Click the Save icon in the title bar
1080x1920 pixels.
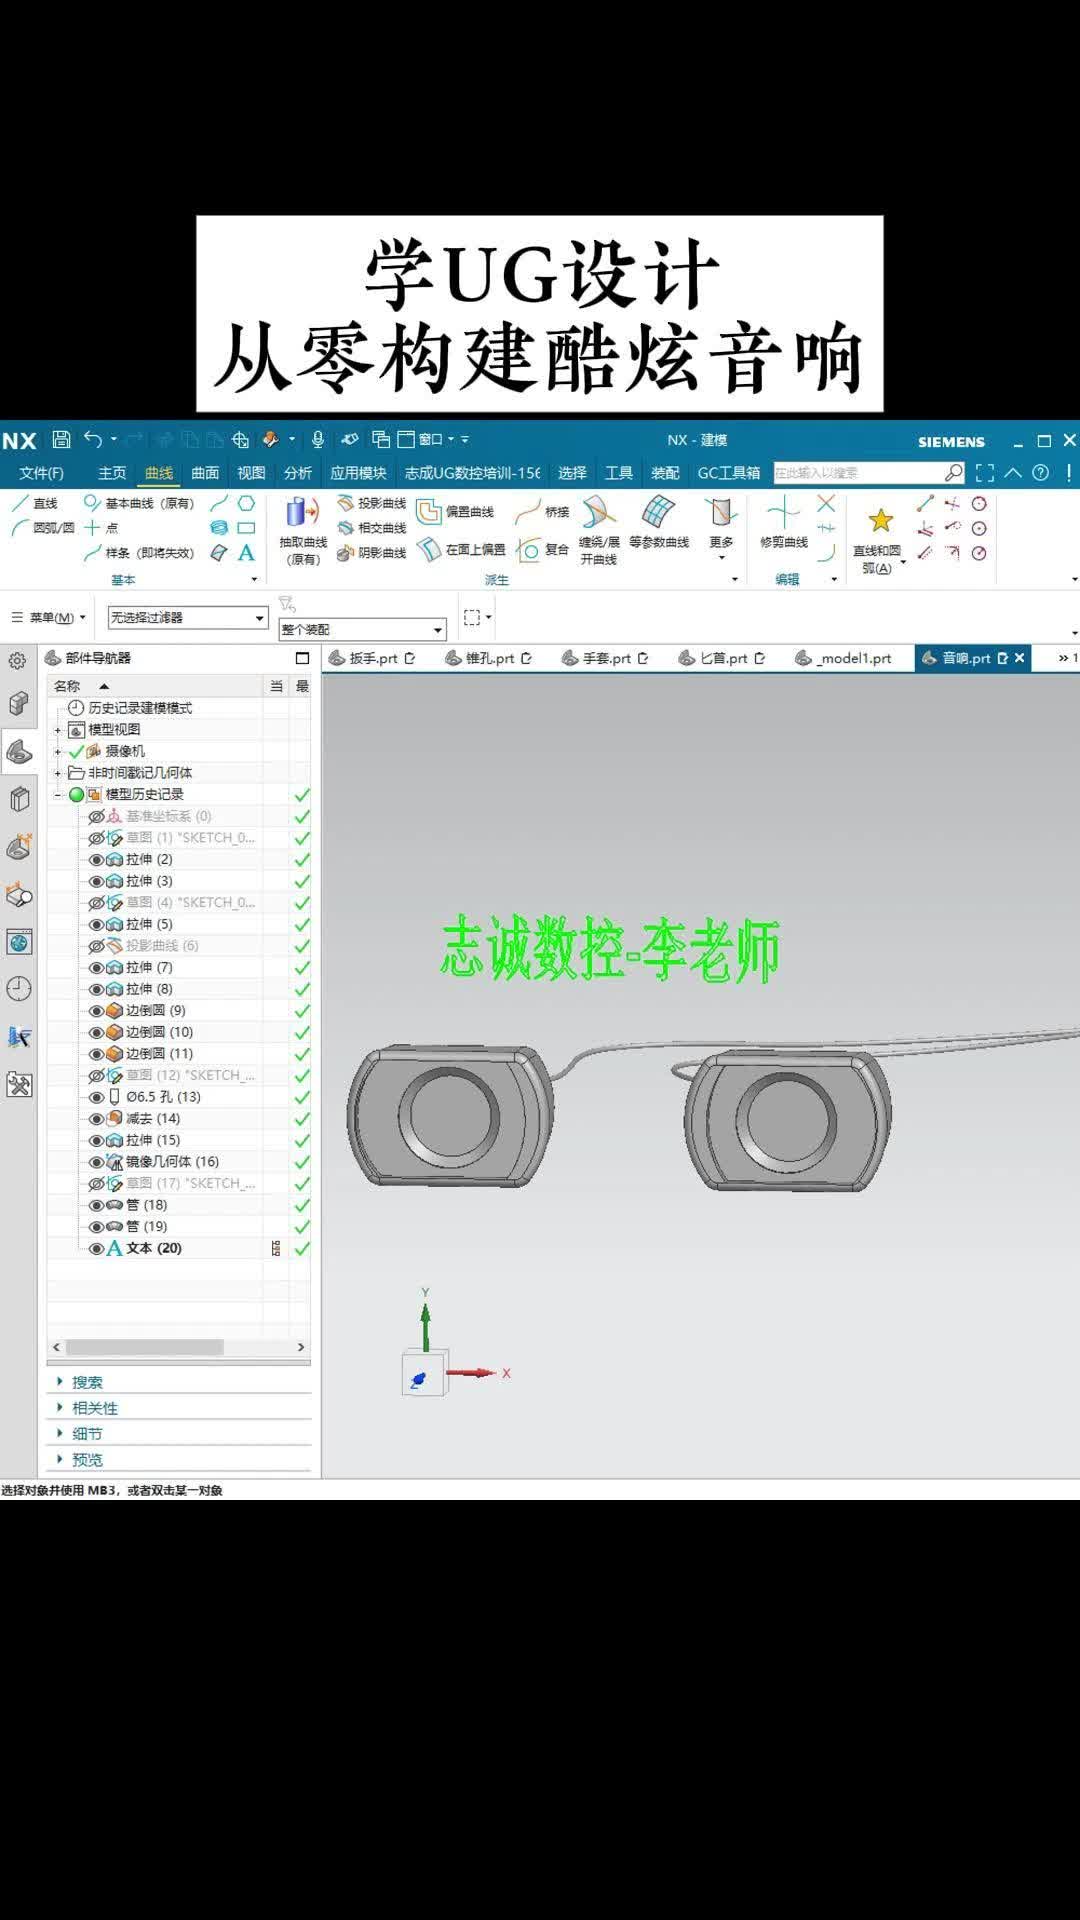coord(61,439)
